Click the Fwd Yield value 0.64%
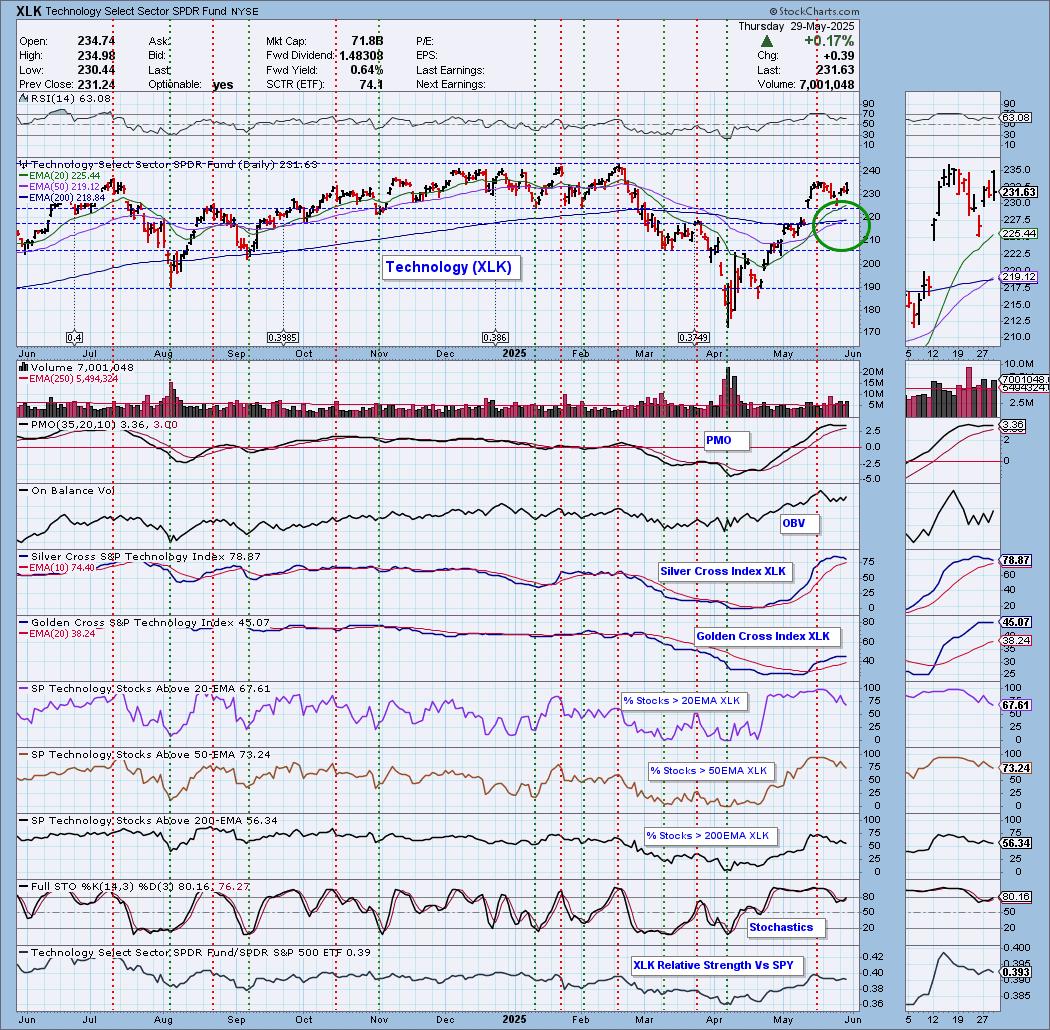The image size is (1050, 1030). coord(367,70)
